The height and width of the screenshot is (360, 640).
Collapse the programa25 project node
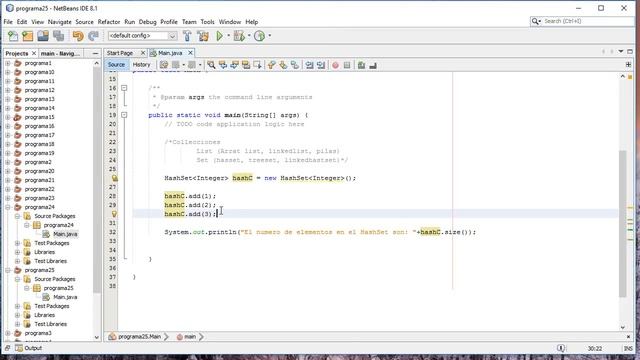[8, 270]
